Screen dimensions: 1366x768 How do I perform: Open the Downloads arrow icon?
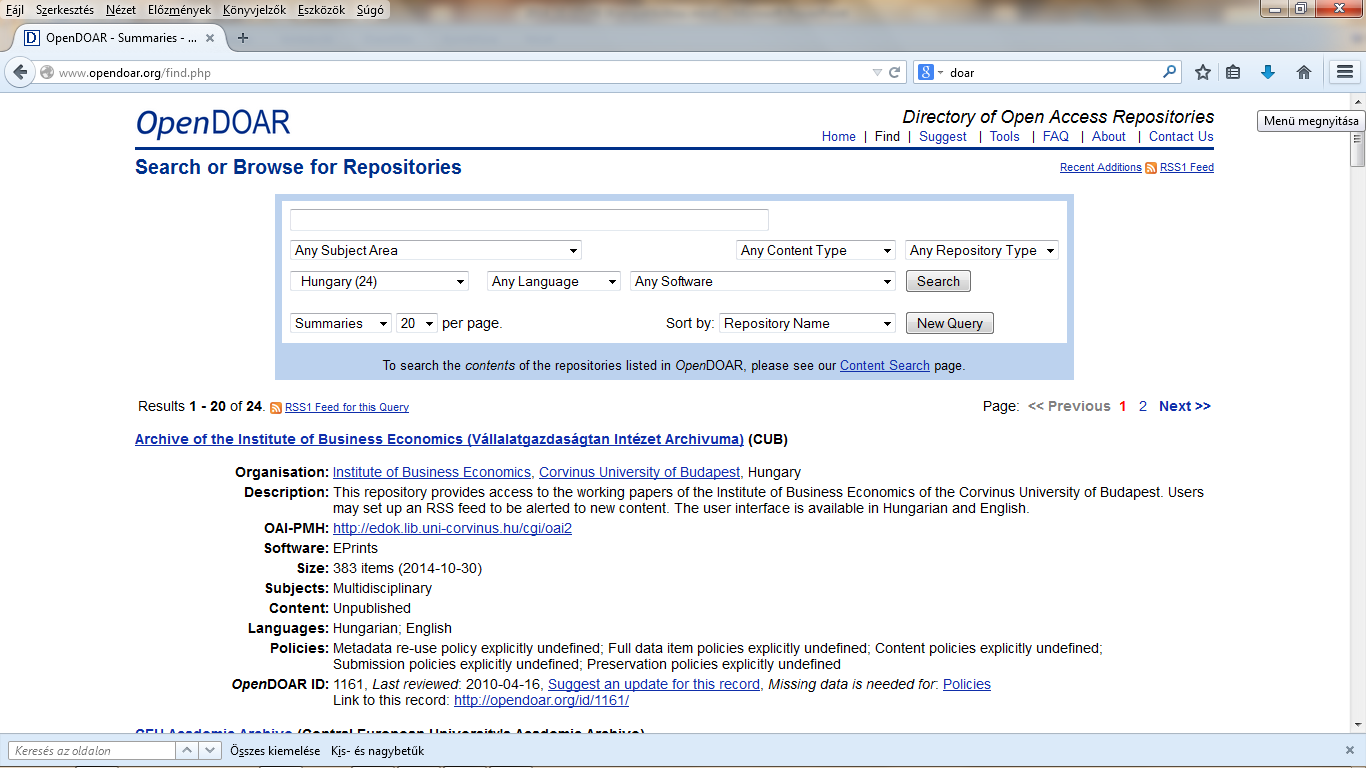(1268, 72)
